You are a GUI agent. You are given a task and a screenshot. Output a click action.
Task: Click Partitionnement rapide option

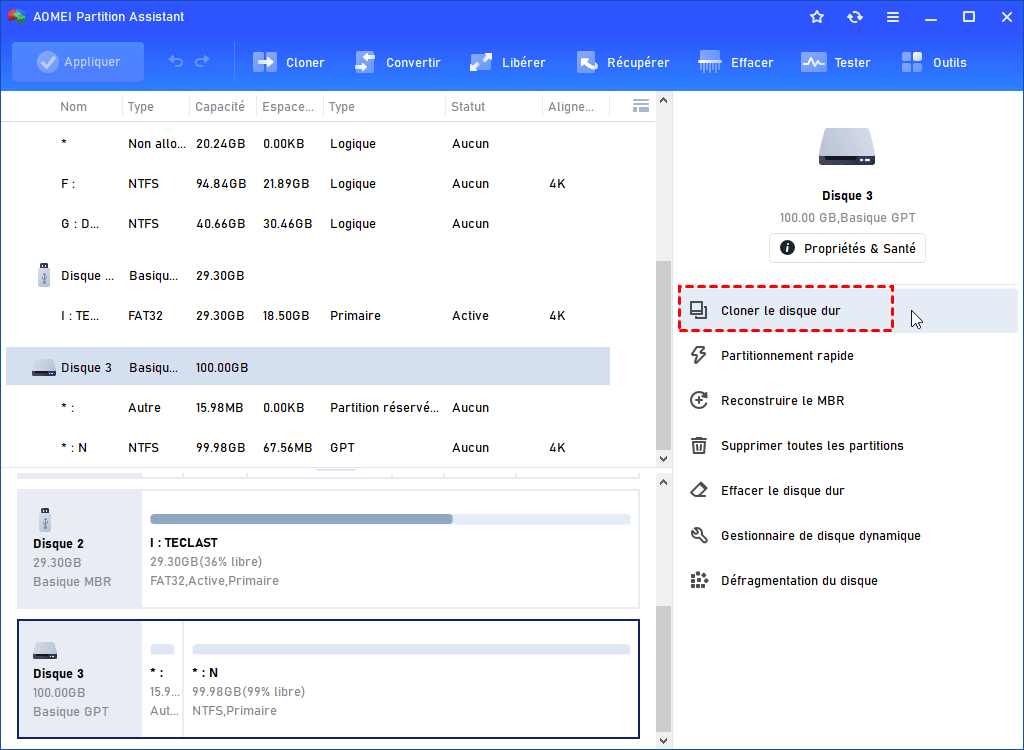pyautogui.click(x=848, y=355)
